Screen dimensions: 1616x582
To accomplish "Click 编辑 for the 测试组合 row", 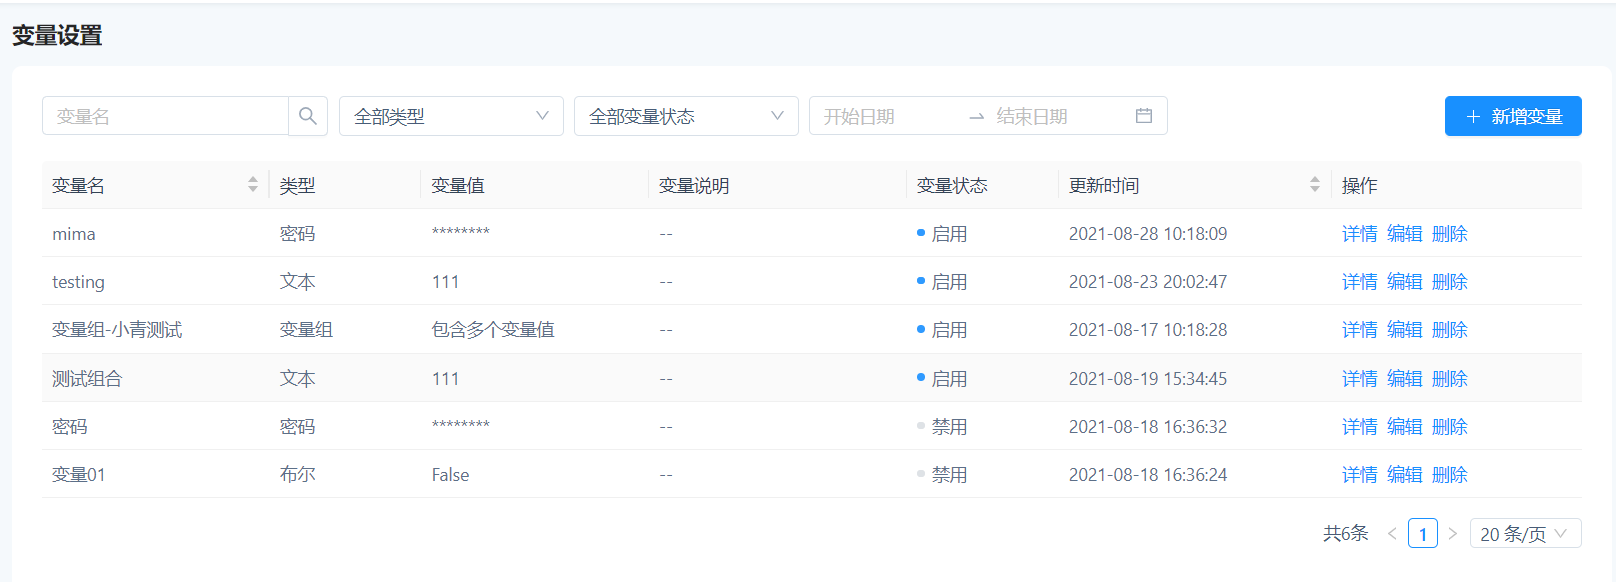I will click(1404, 379).
